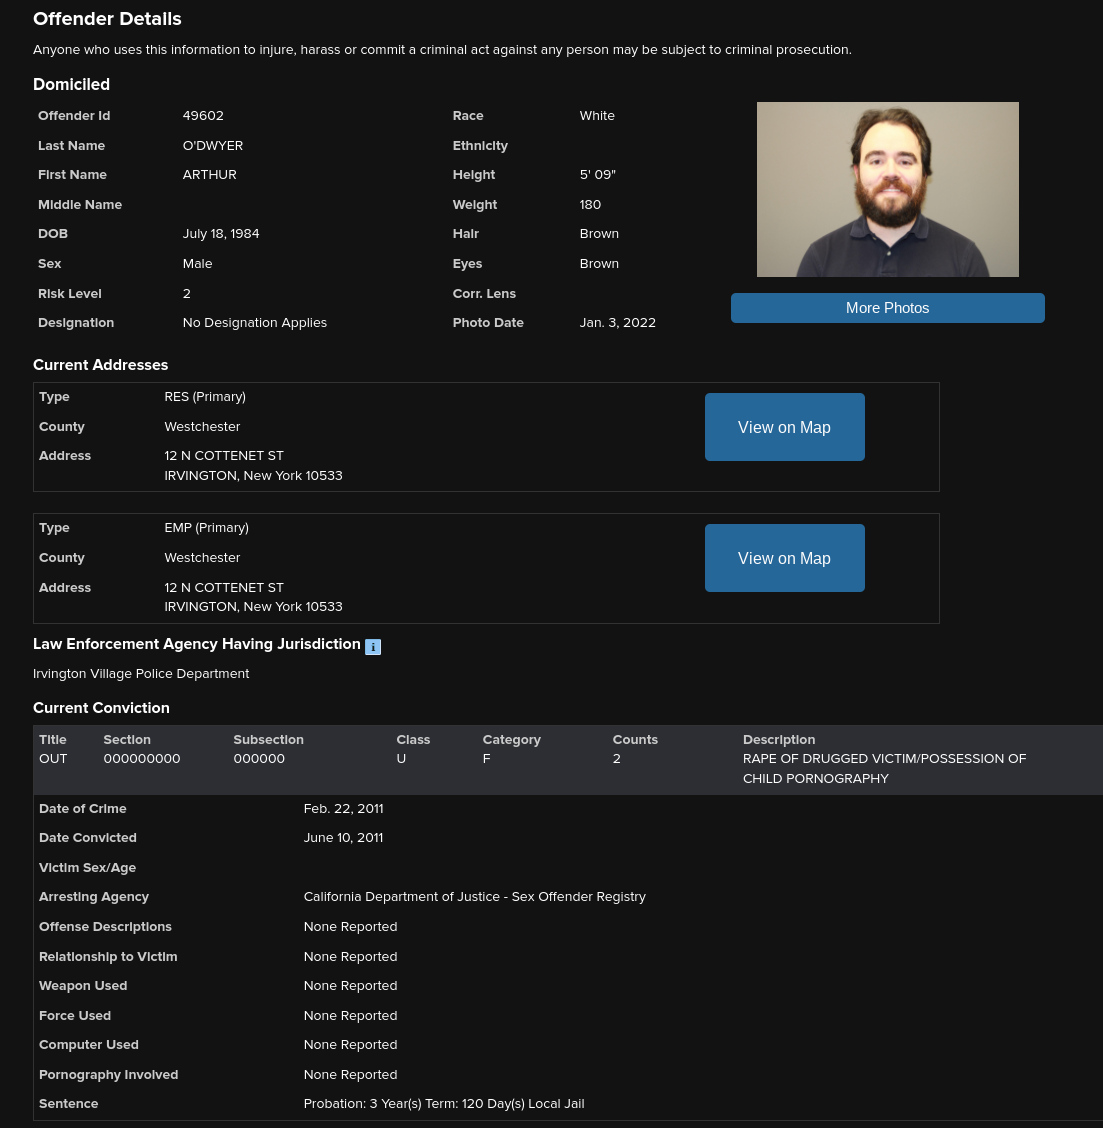Click Irvington Village Police Department text
The width and height of the screenshot is (1103, 1128).
click(x=141, y=673)
